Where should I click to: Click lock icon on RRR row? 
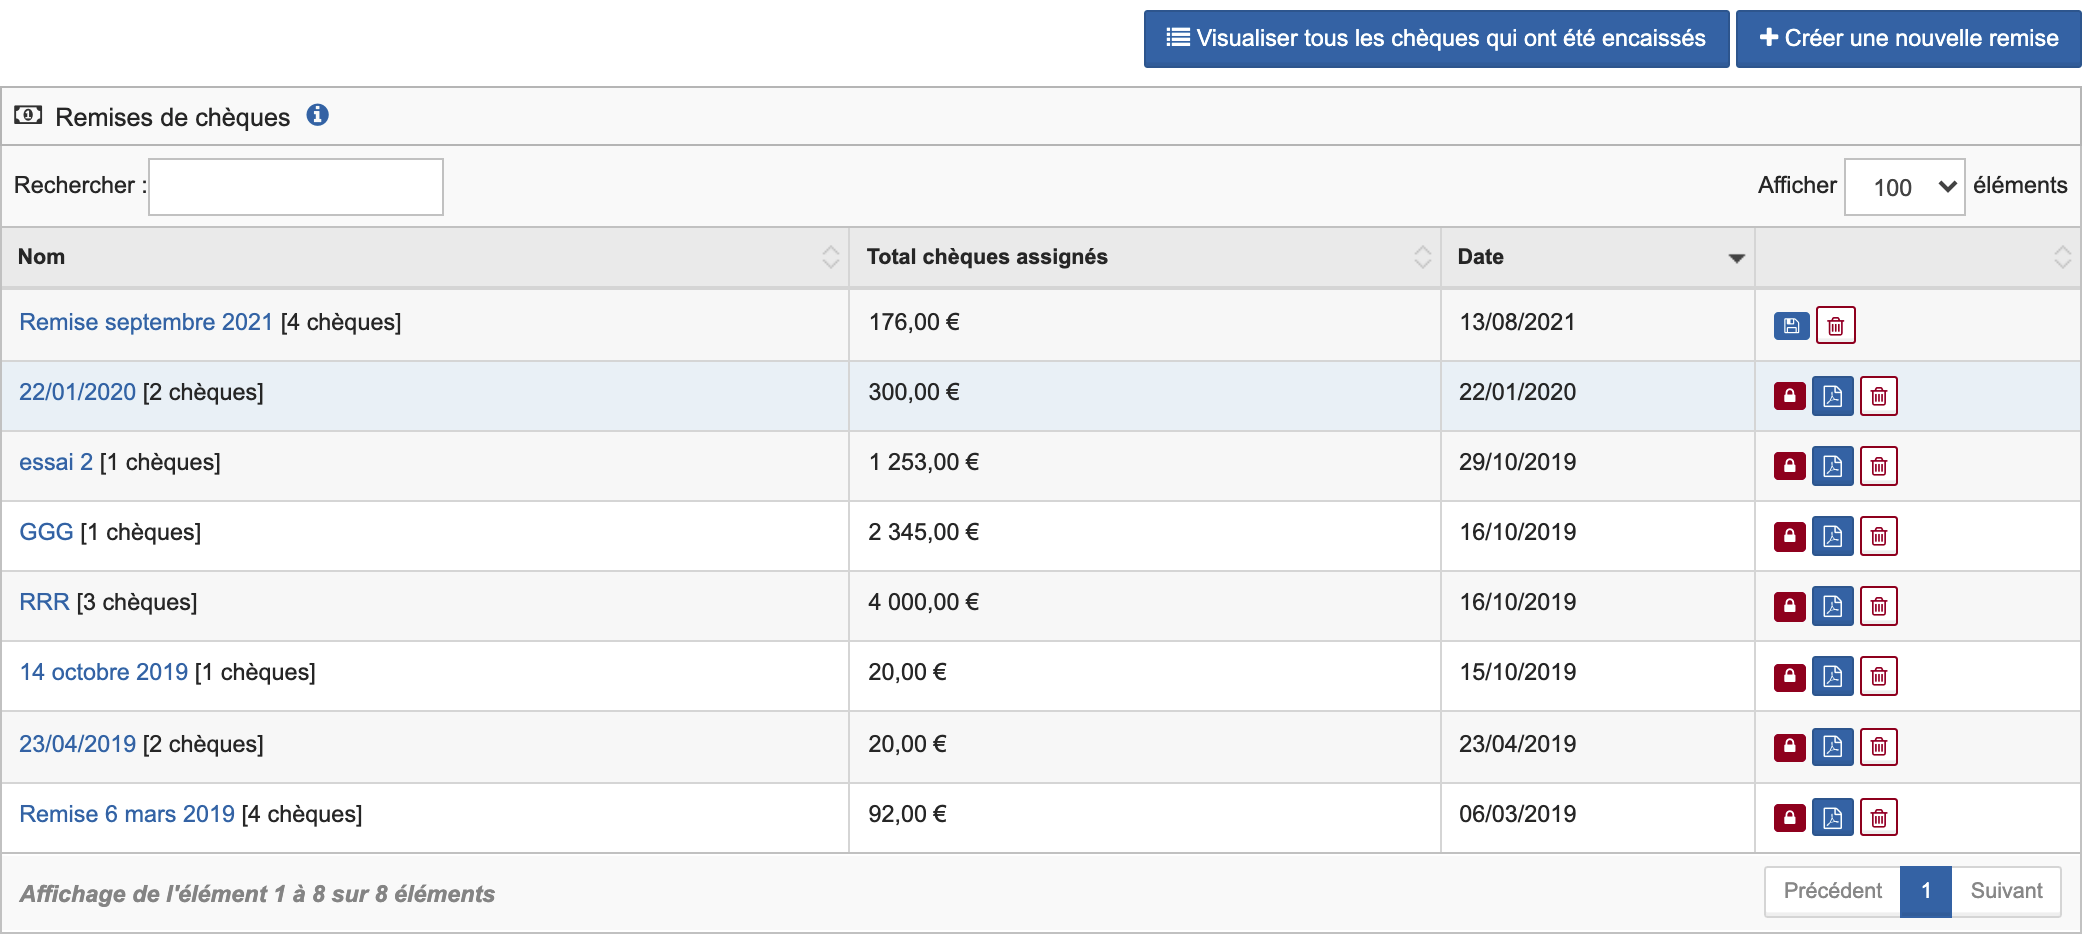click(x=1789, y=606)
